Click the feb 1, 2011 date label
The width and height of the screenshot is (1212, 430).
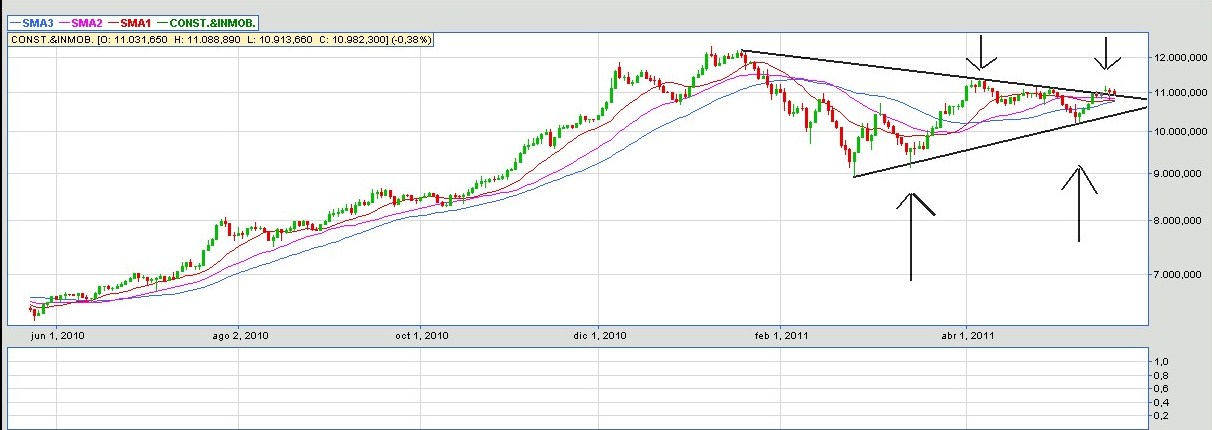(780, 335)
